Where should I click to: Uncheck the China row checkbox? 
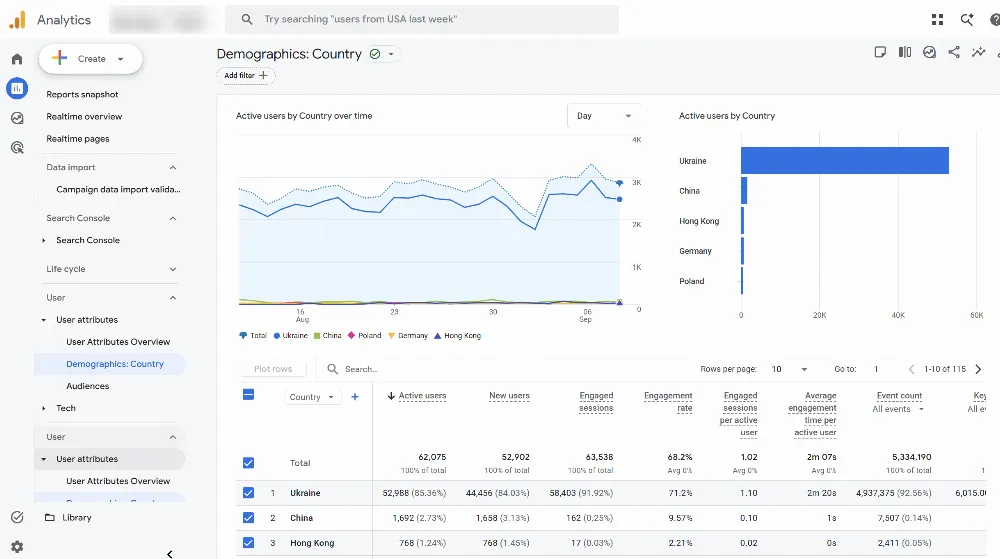tap(249, 518)
